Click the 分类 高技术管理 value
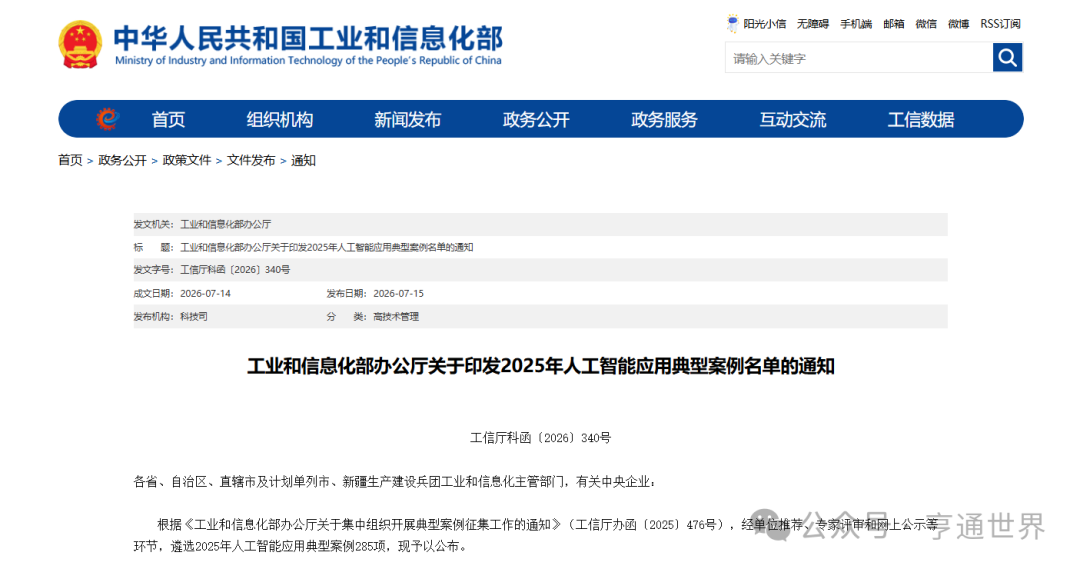 point(396,317)
